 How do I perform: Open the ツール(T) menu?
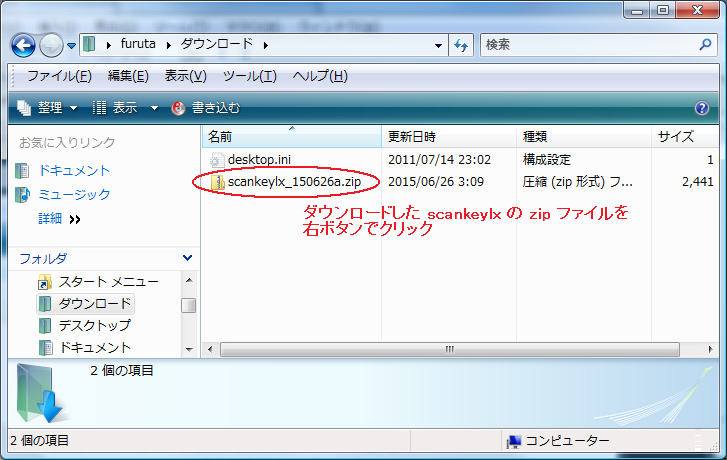coord(250,76)
